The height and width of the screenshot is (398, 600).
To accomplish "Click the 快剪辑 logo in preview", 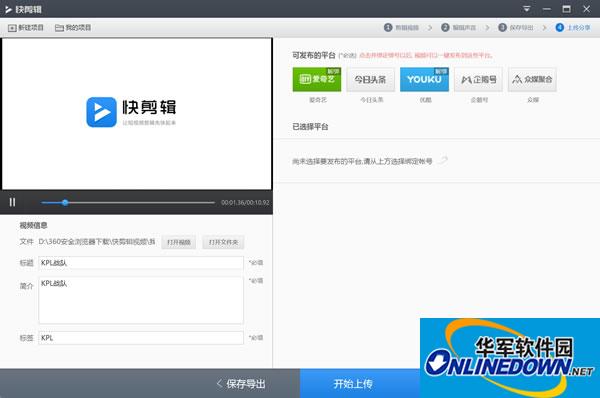I will click(131, 112).
